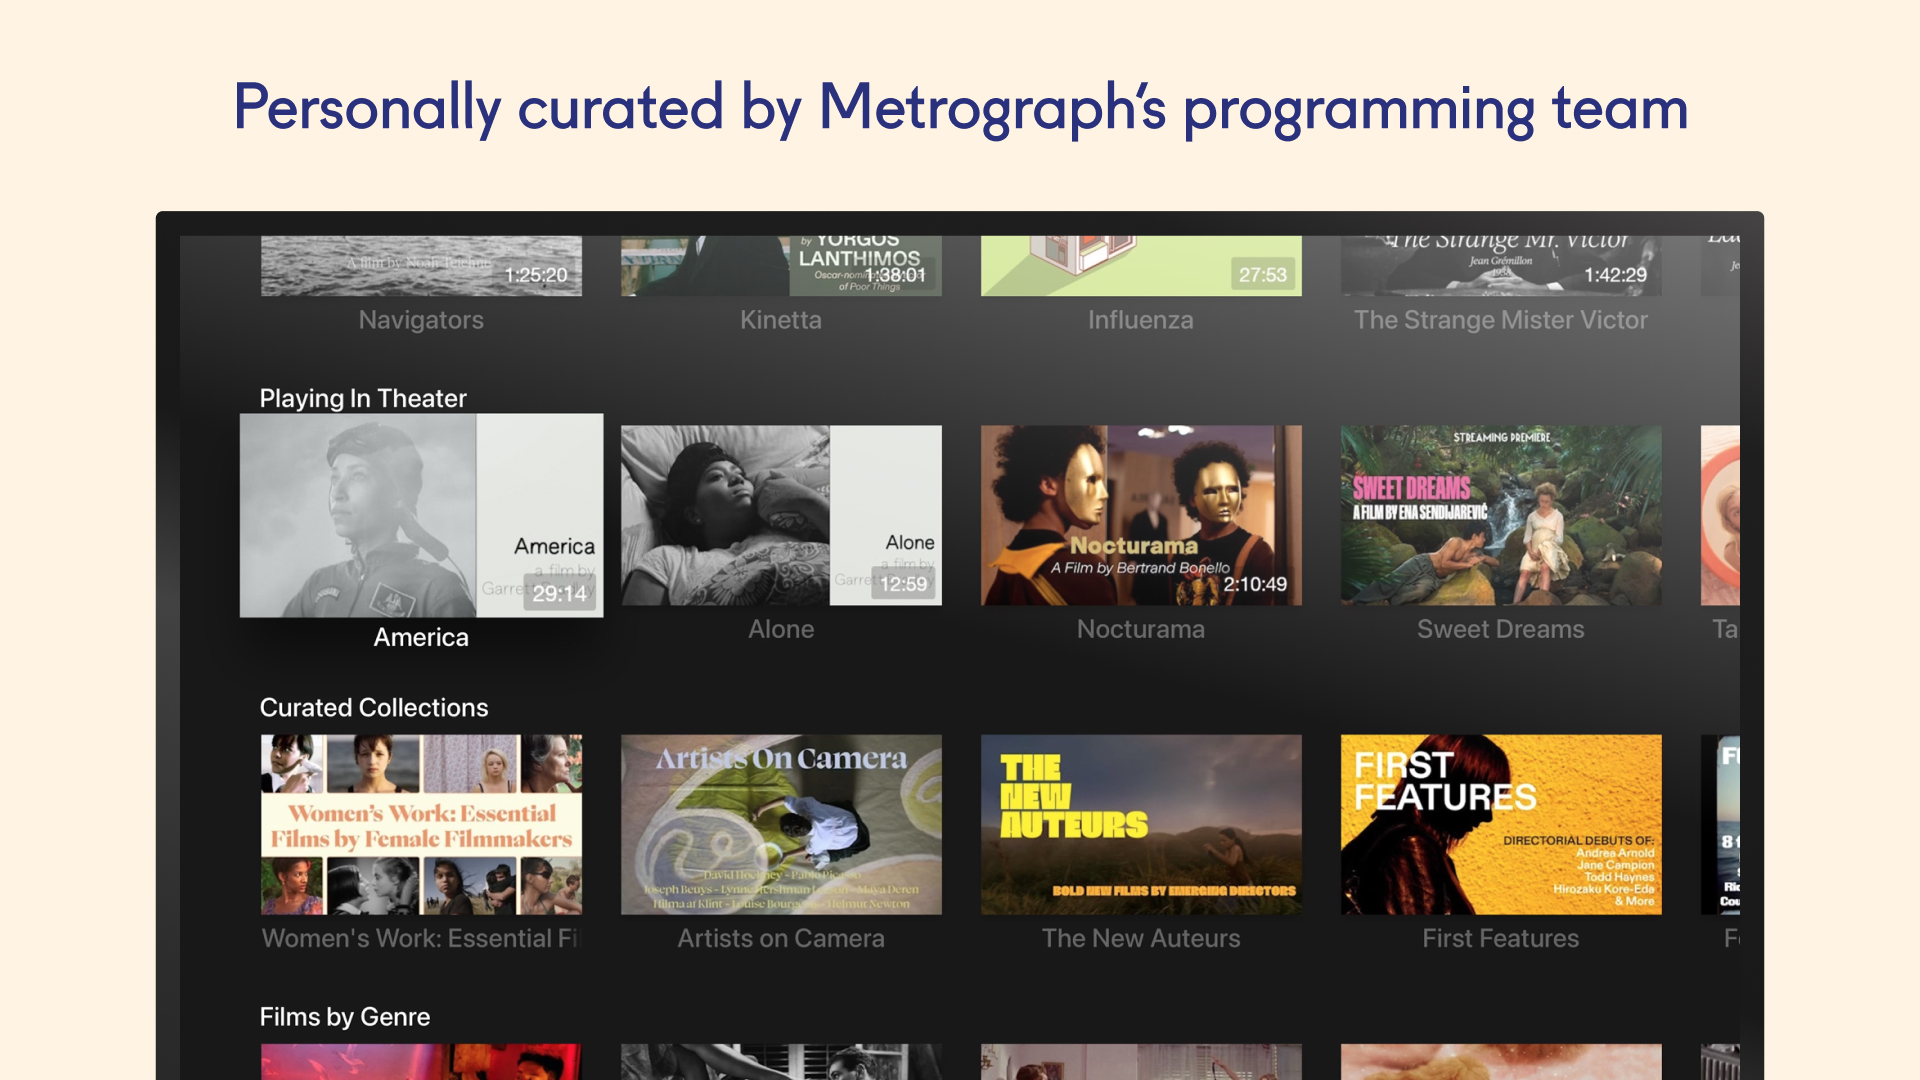The image size is (1920, 1080).
Task: Click the Curated Collections heading
Action: click(x=375, y=707)
